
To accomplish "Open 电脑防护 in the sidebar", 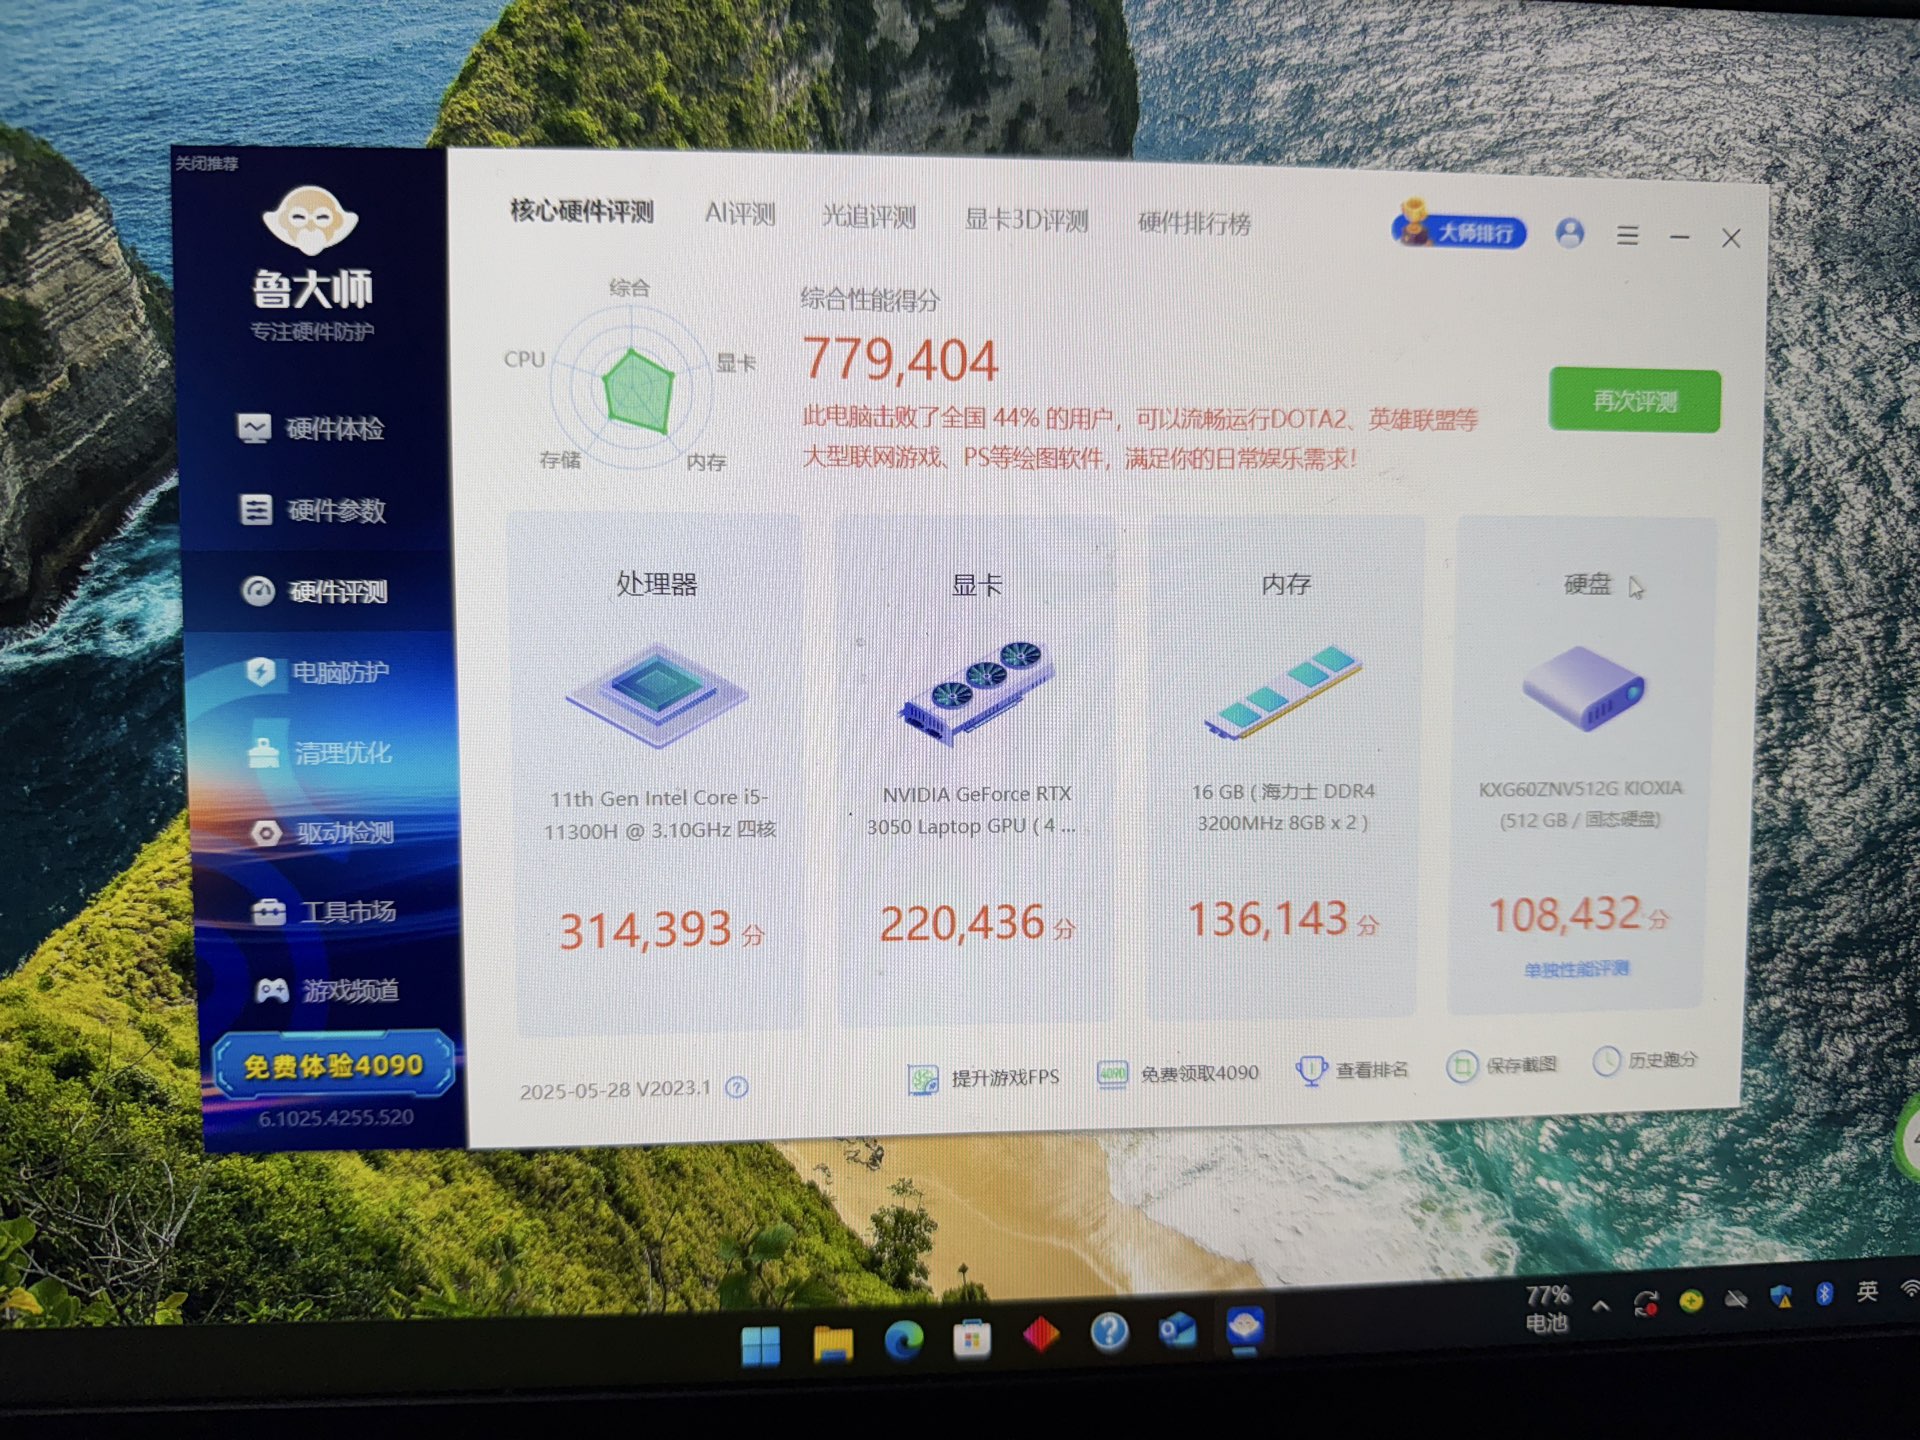I will pyautogui.click(x=317, y=672).
